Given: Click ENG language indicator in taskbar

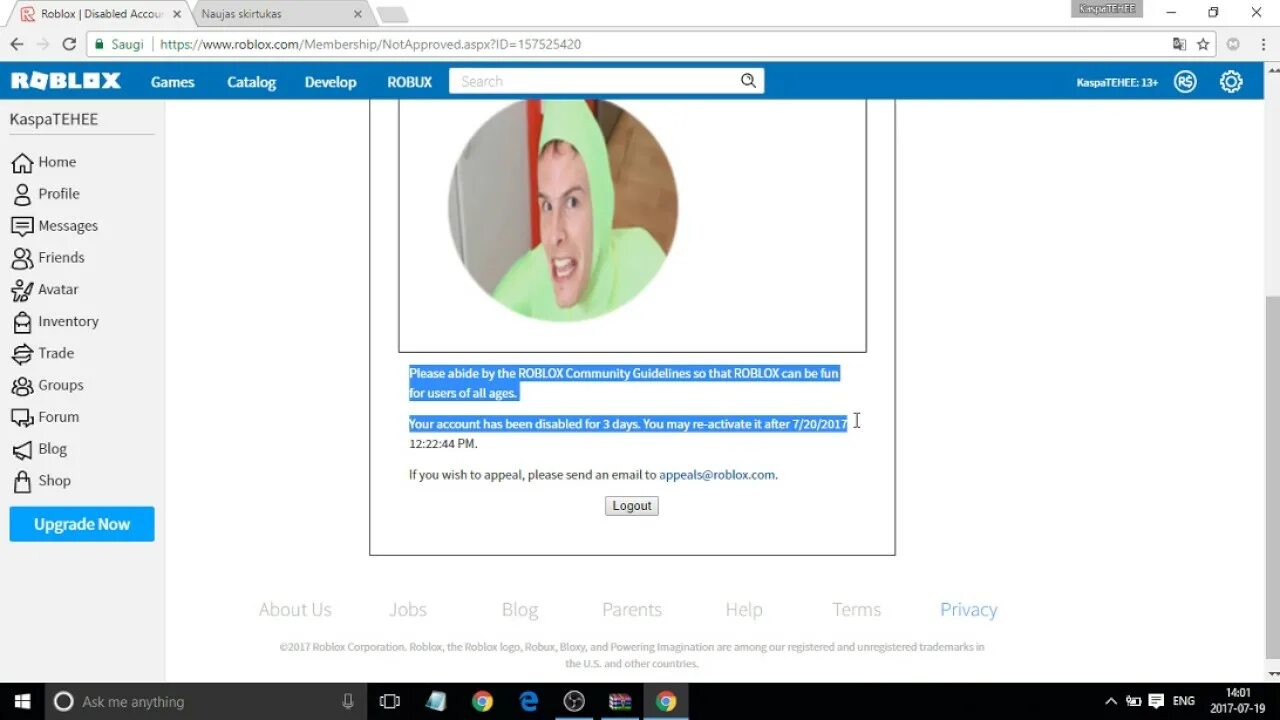Looking at the screenshot, I should pos(1184,701).
